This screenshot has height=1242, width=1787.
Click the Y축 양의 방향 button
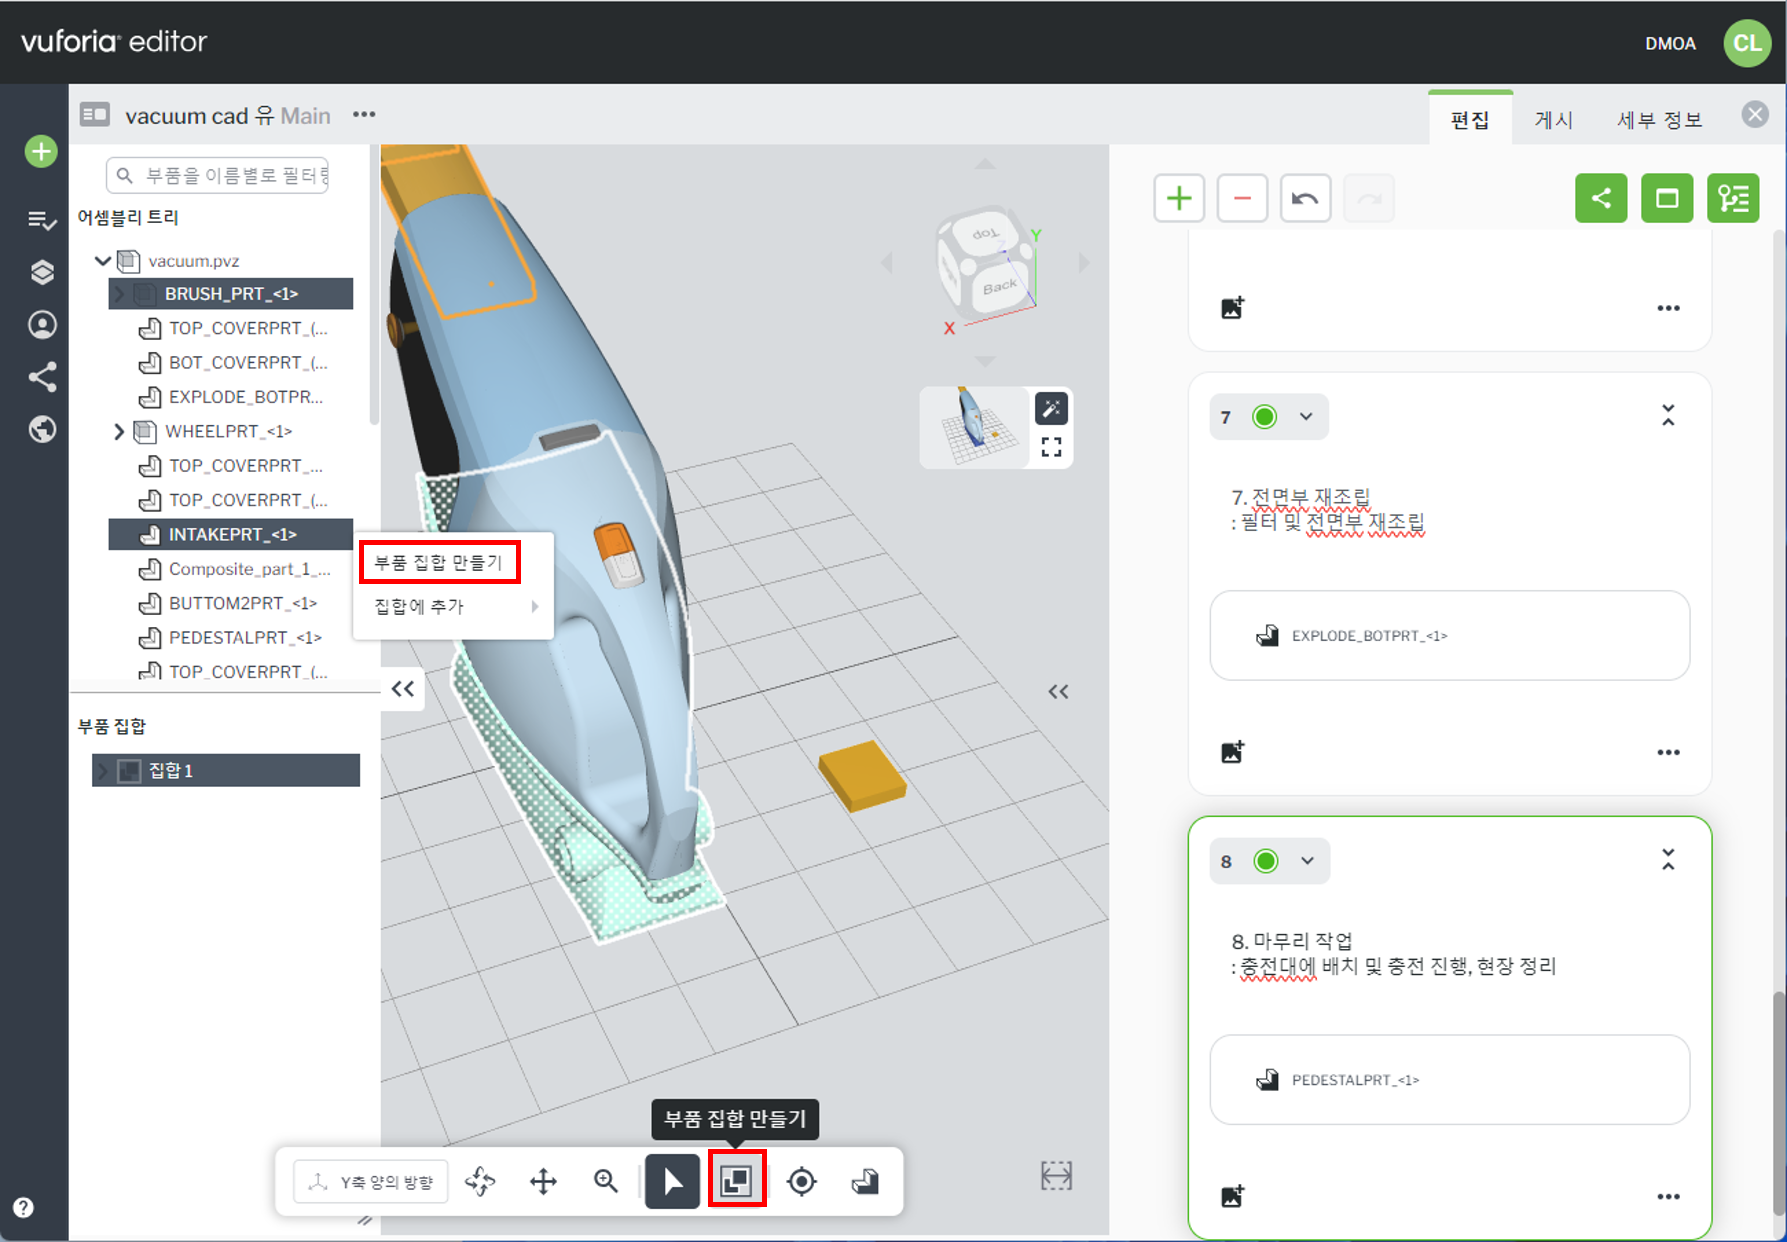(371, 1182)
